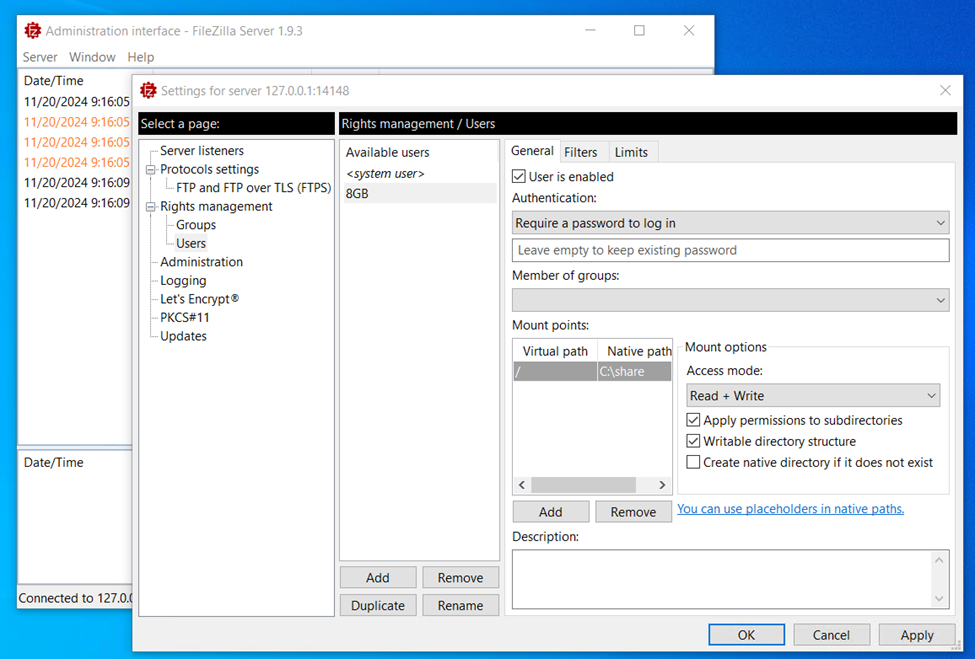Minimize the Administration interface window
Screen dimensions: 975x659
point(590,30)
